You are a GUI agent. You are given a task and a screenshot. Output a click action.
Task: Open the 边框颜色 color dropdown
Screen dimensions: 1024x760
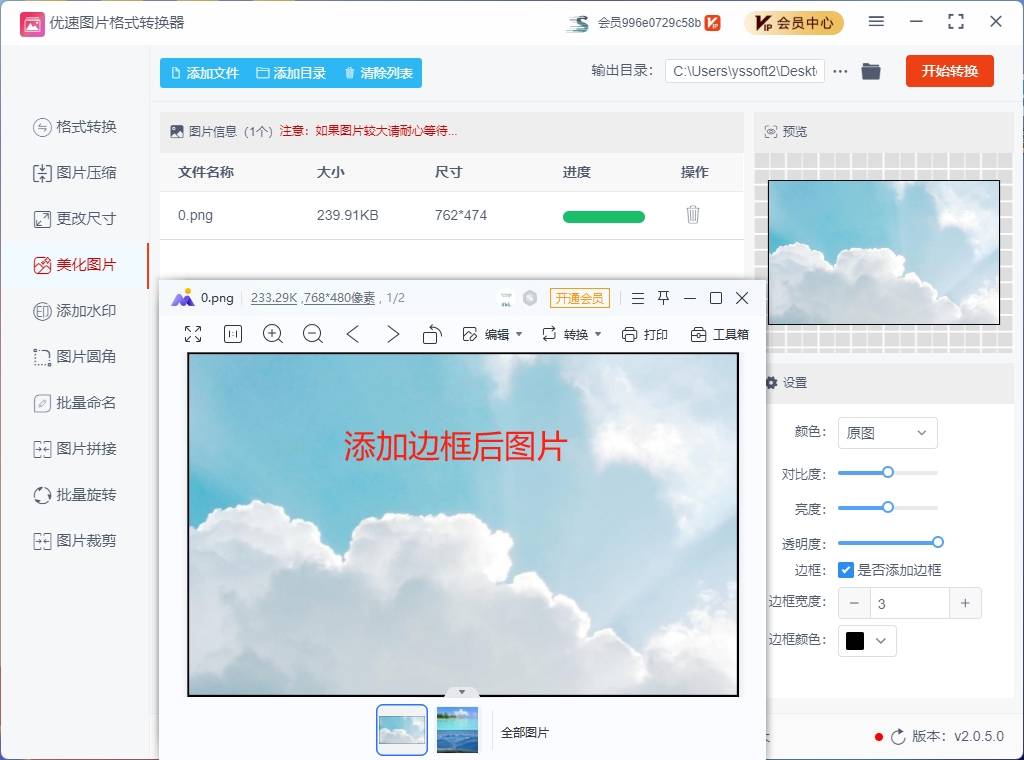[x=866, y=641]
